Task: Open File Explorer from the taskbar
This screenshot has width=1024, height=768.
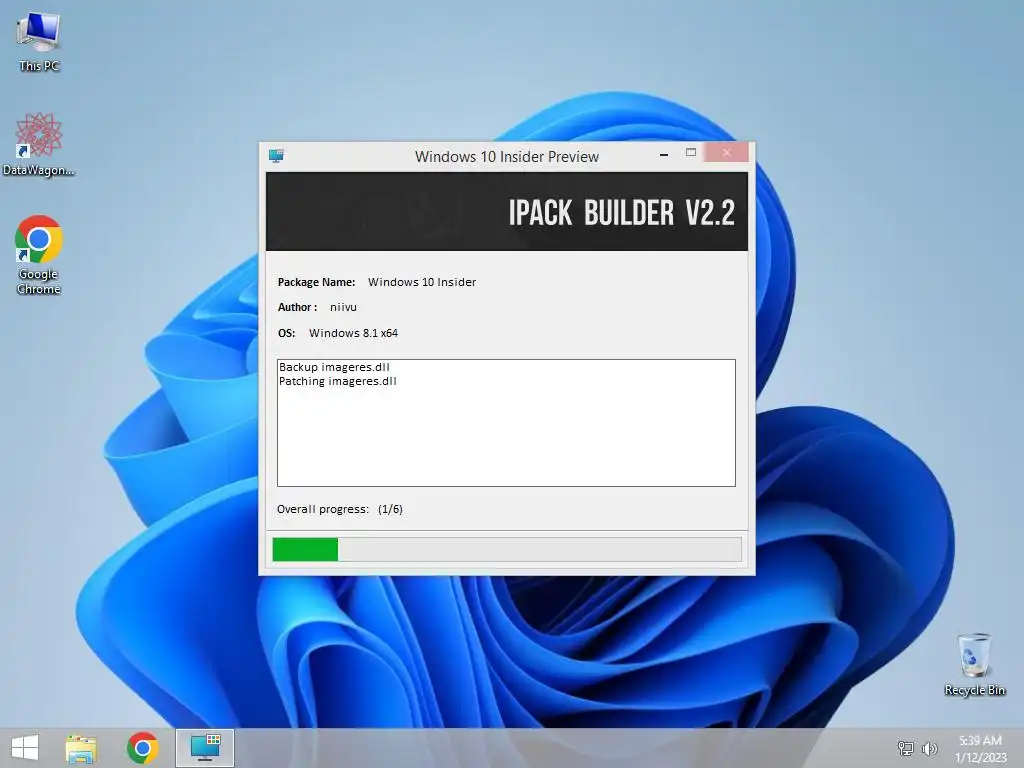Action: [81, 748]
